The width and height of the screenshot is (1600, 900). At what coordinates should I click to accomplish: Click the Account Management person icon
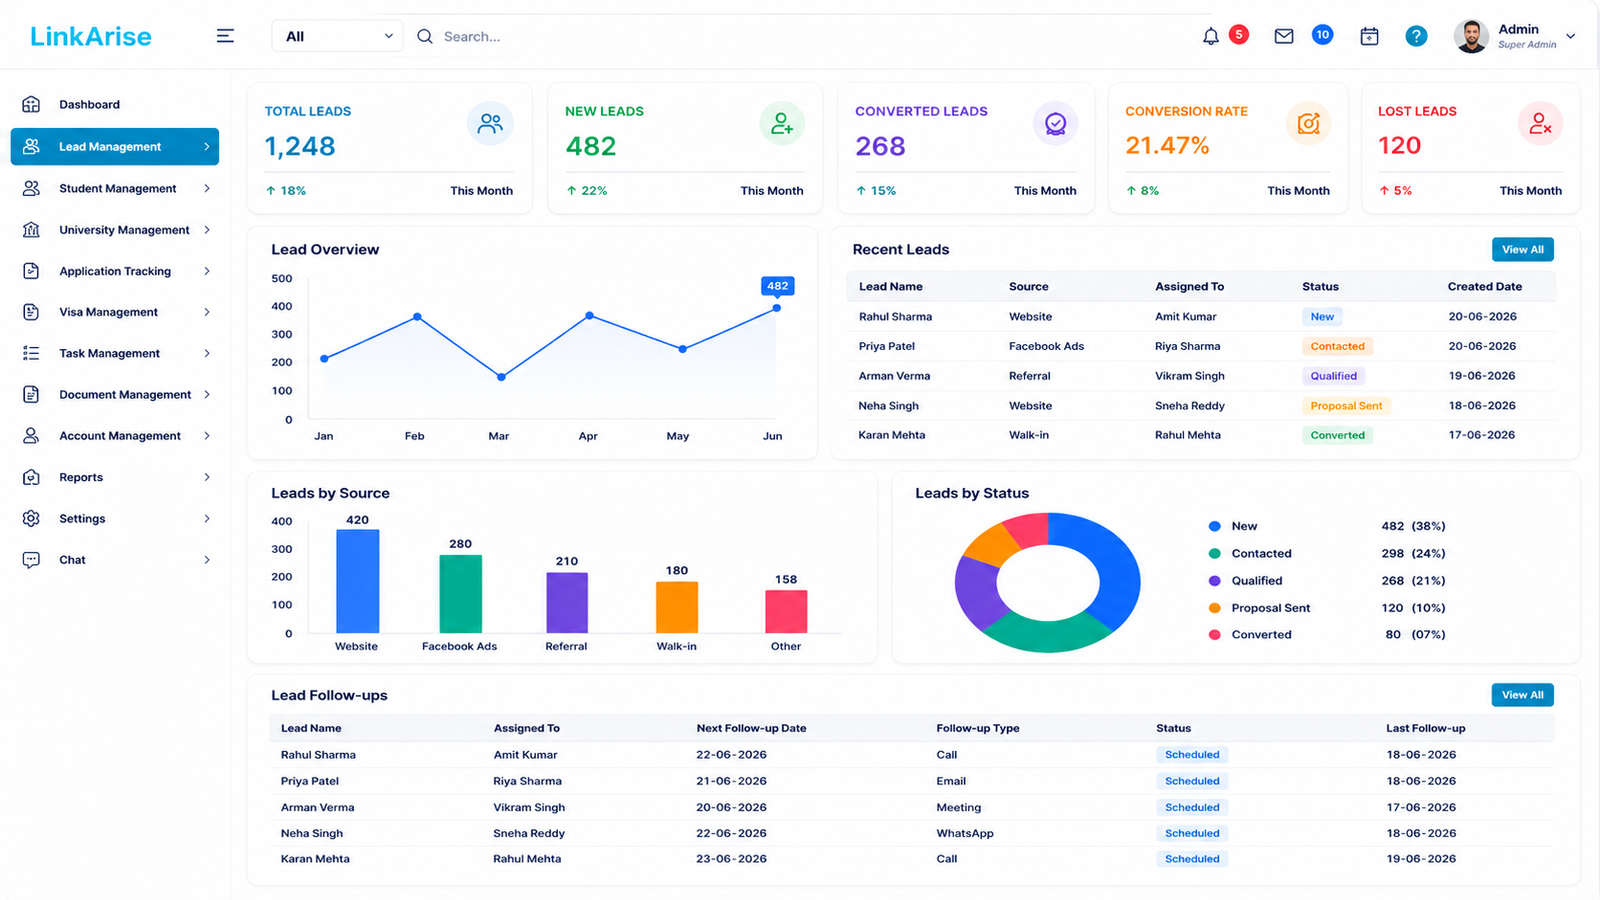pyautogui.click(x=31, y=436)
